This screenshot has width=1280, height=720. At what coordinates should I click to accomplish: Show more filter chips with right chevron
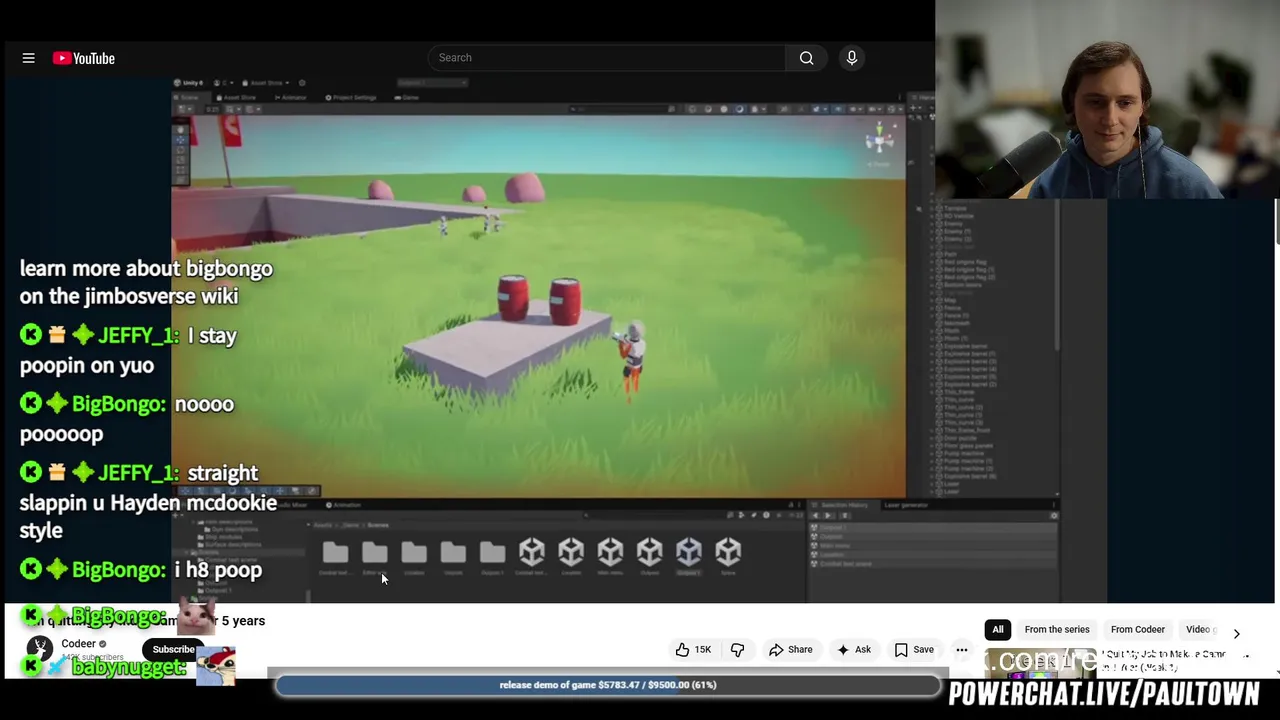pyautogui.click(x=1236, y=633)
